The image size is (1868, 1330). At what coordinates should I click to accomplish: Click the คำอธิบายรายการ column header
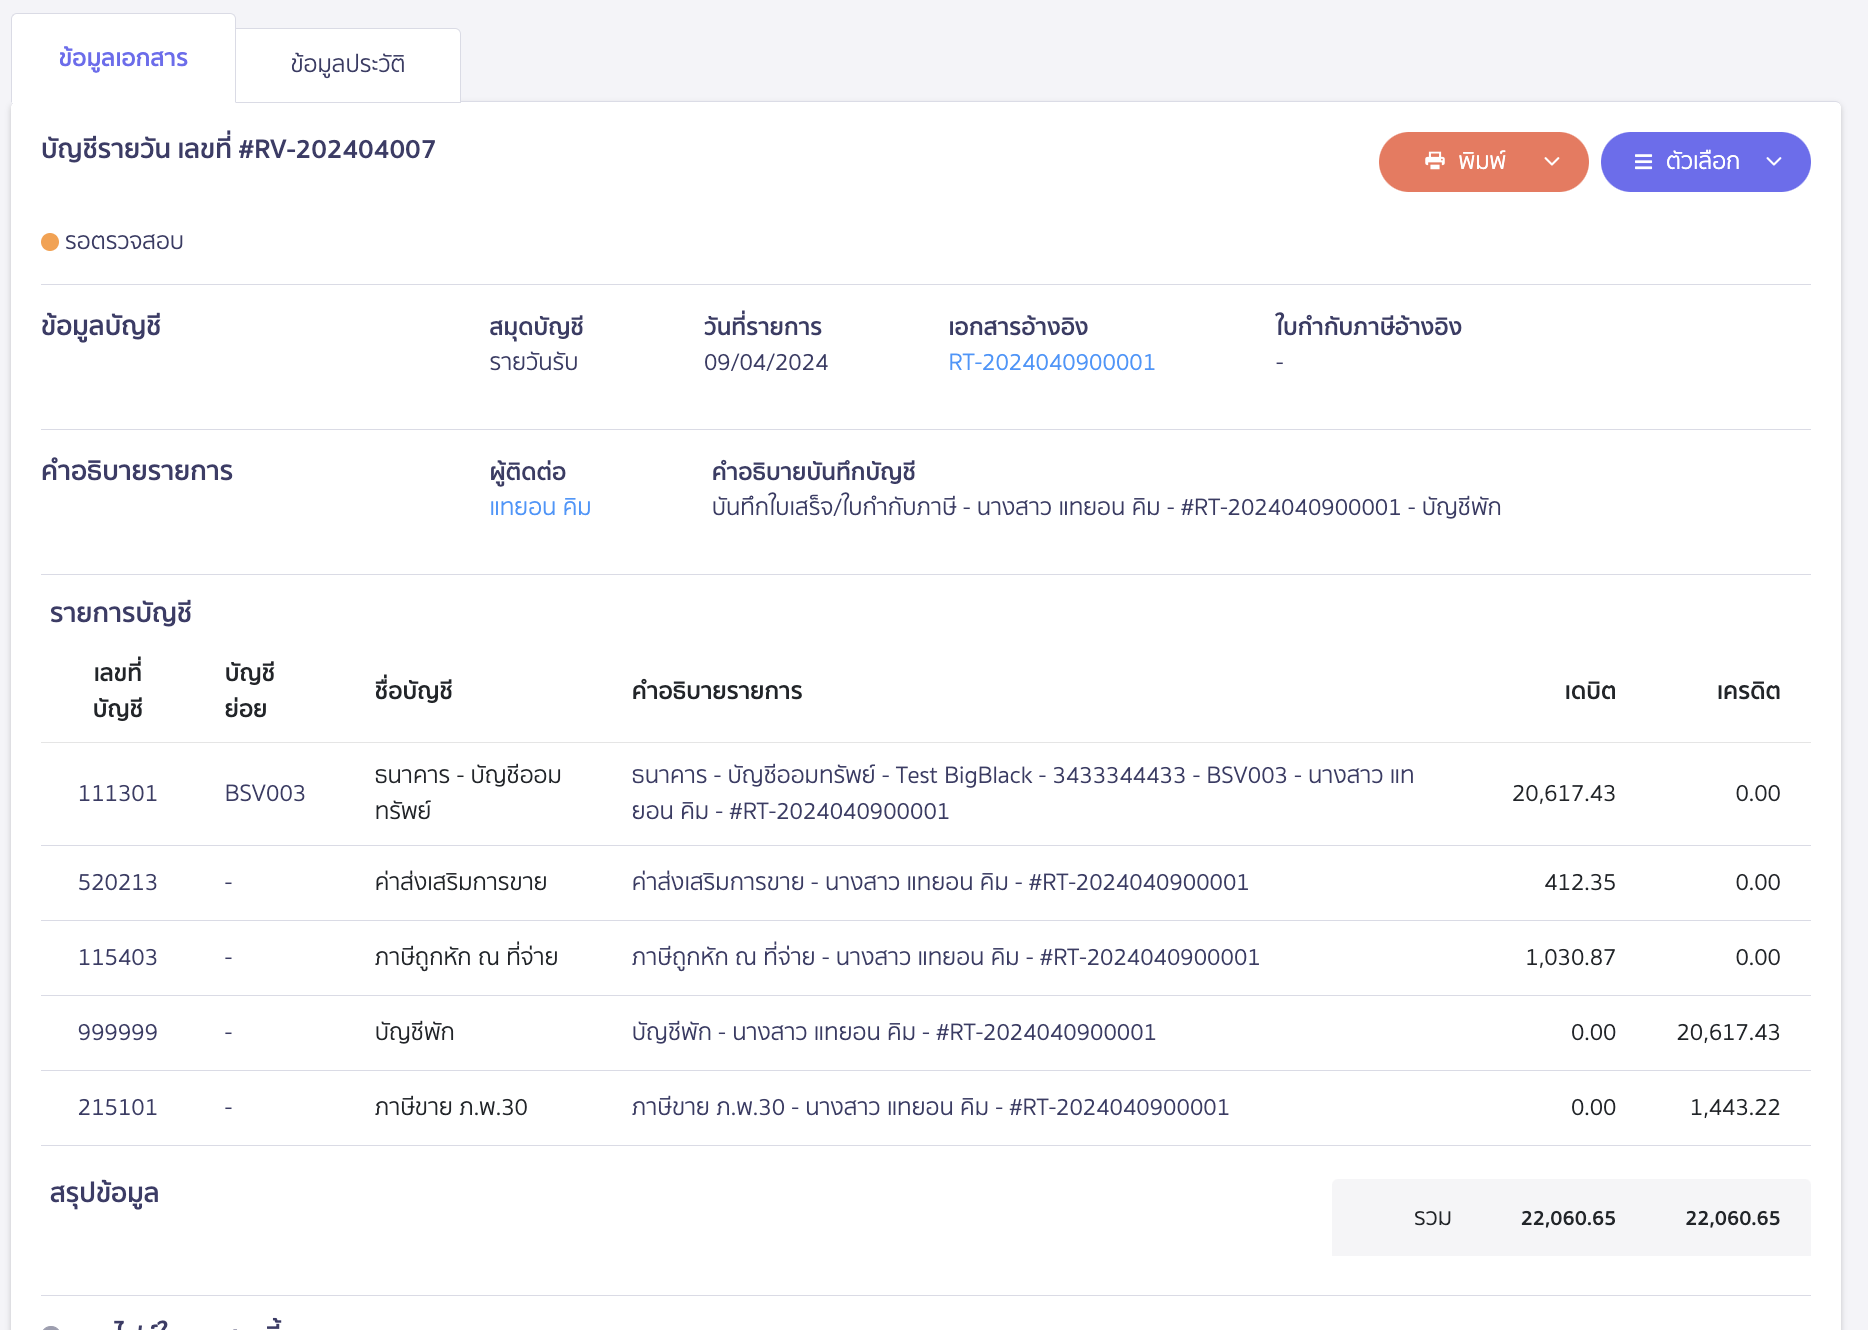coord(717,691)
